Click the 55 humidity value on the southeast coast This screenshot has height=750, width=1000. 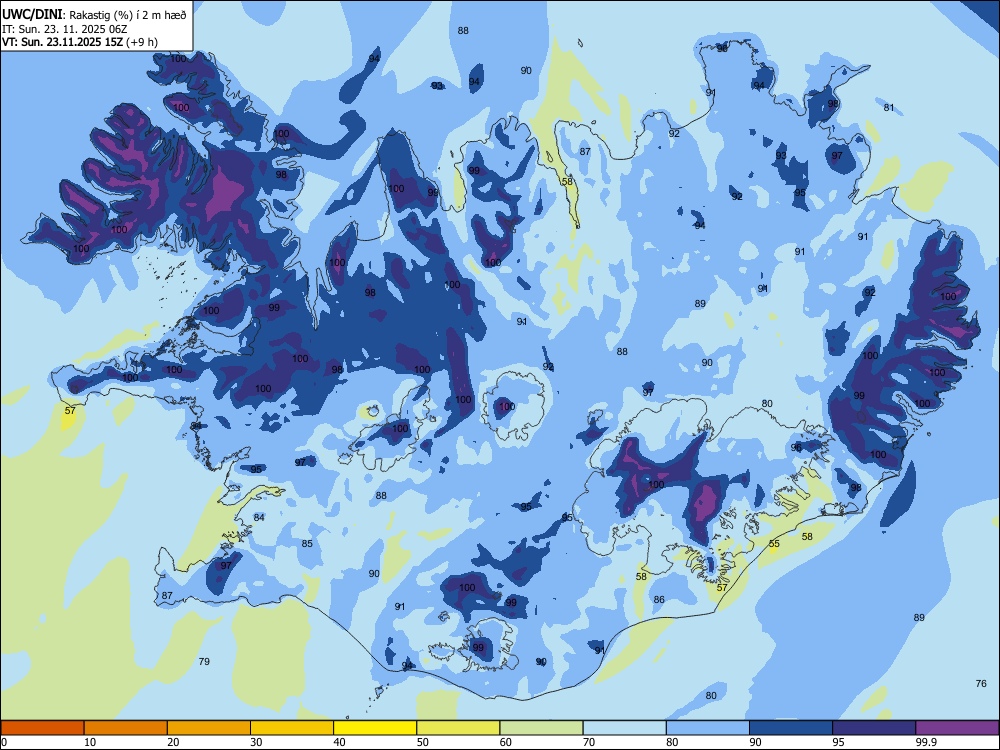[x=774, y=544]
